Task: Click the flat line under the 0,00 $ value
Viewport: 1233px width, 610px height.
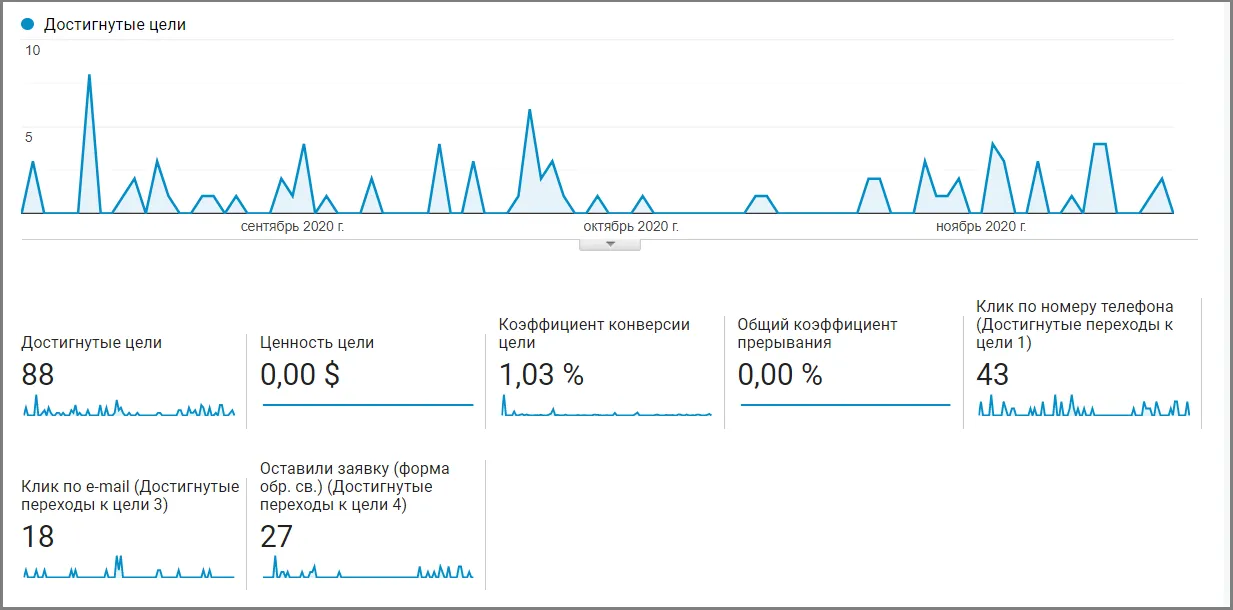Action: (367, 405)
